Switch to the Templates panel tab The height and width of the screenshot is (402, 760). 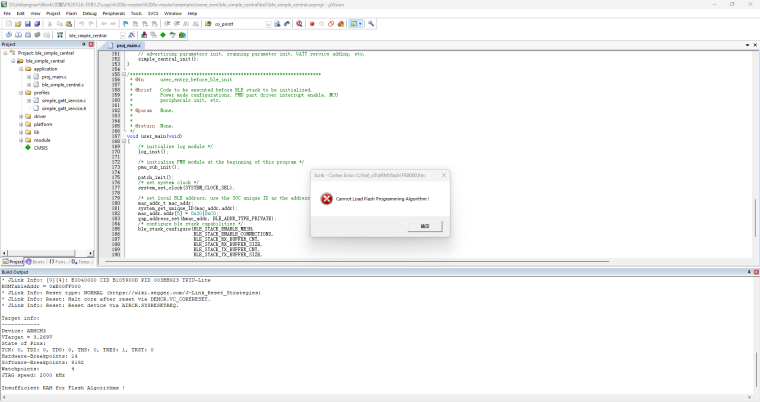pyautogui.click(x=81, y=261)
